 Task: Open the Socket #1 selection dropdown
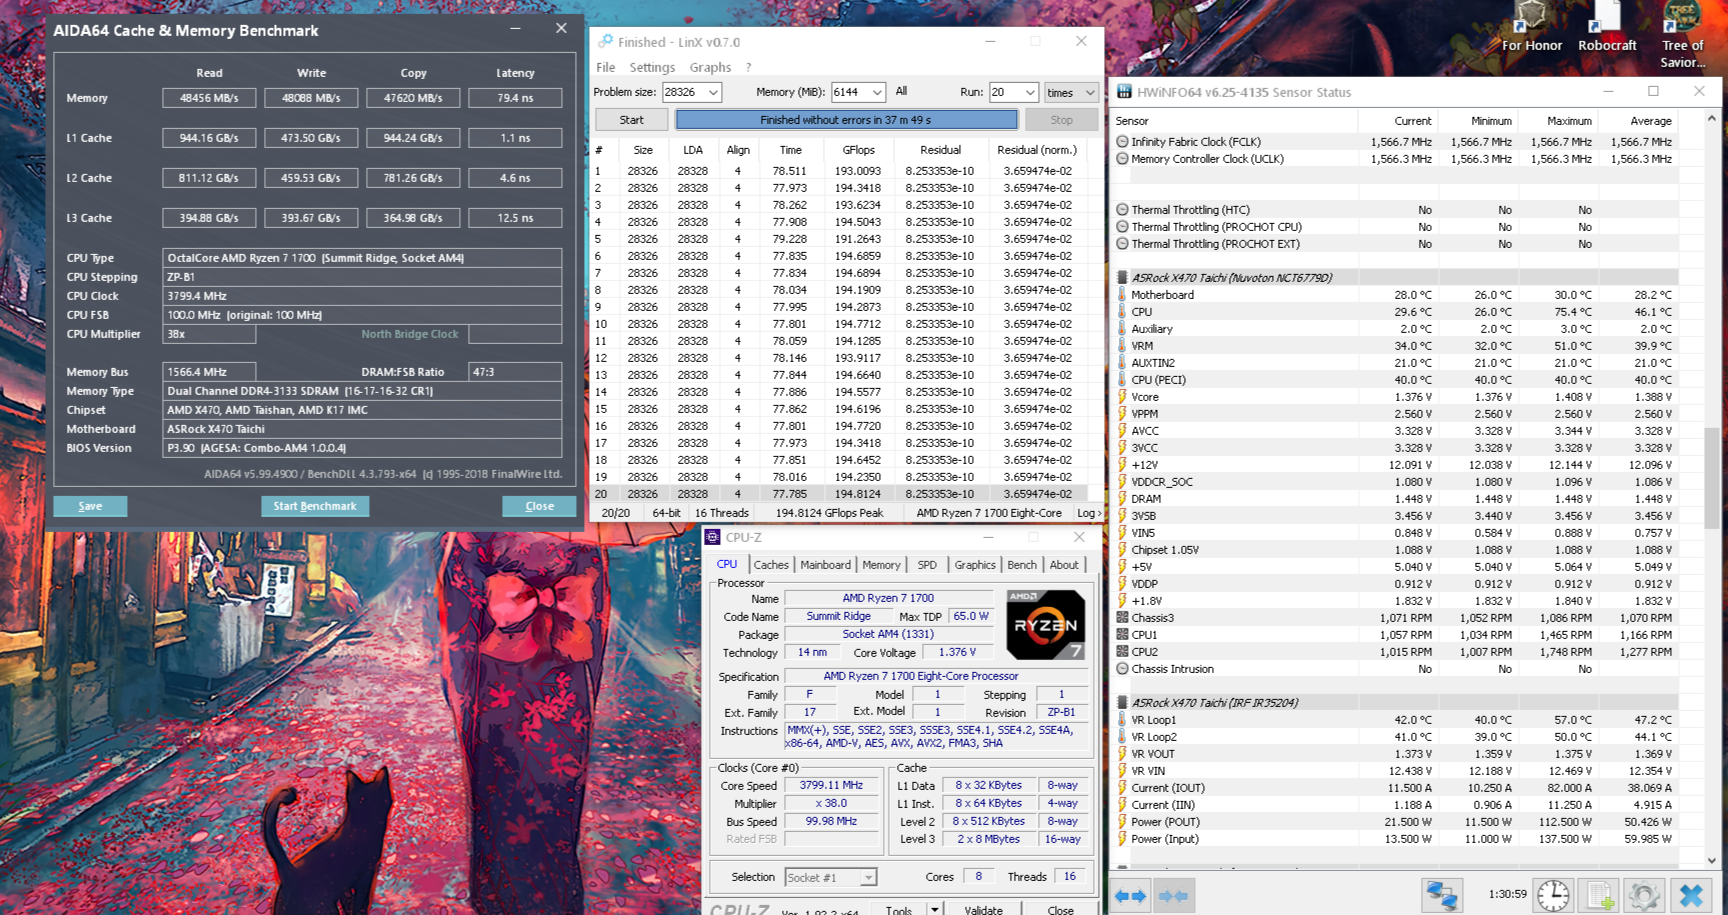(x=868, y=878)
